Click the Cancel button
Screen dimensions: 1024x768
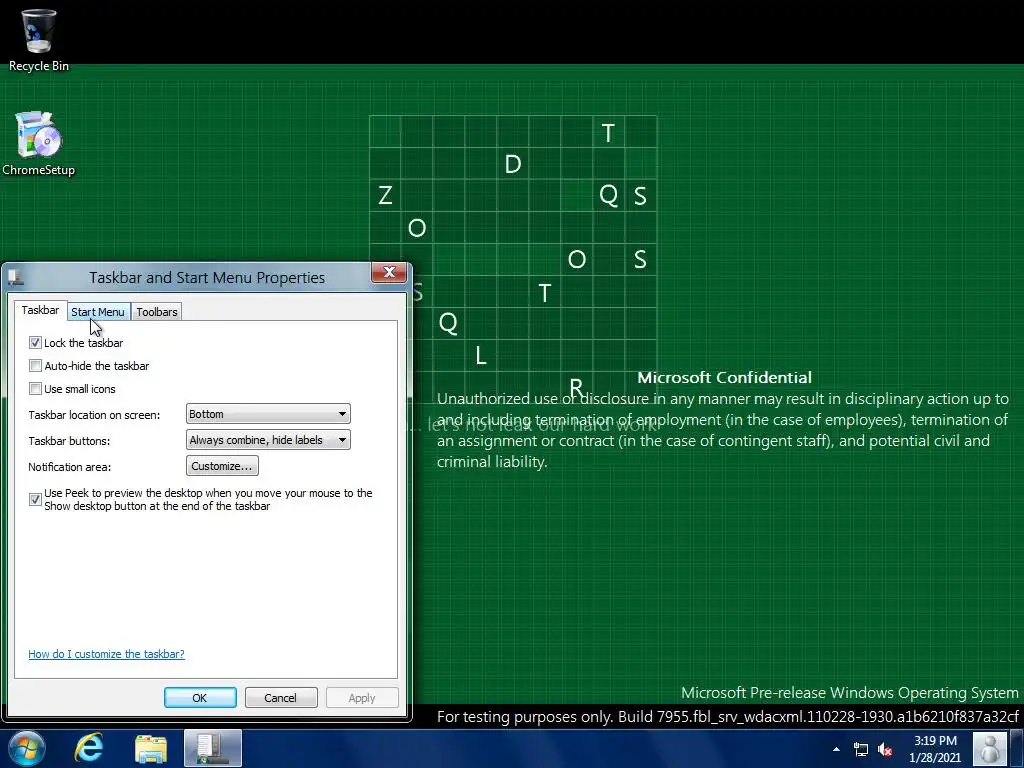coord(281,697)
